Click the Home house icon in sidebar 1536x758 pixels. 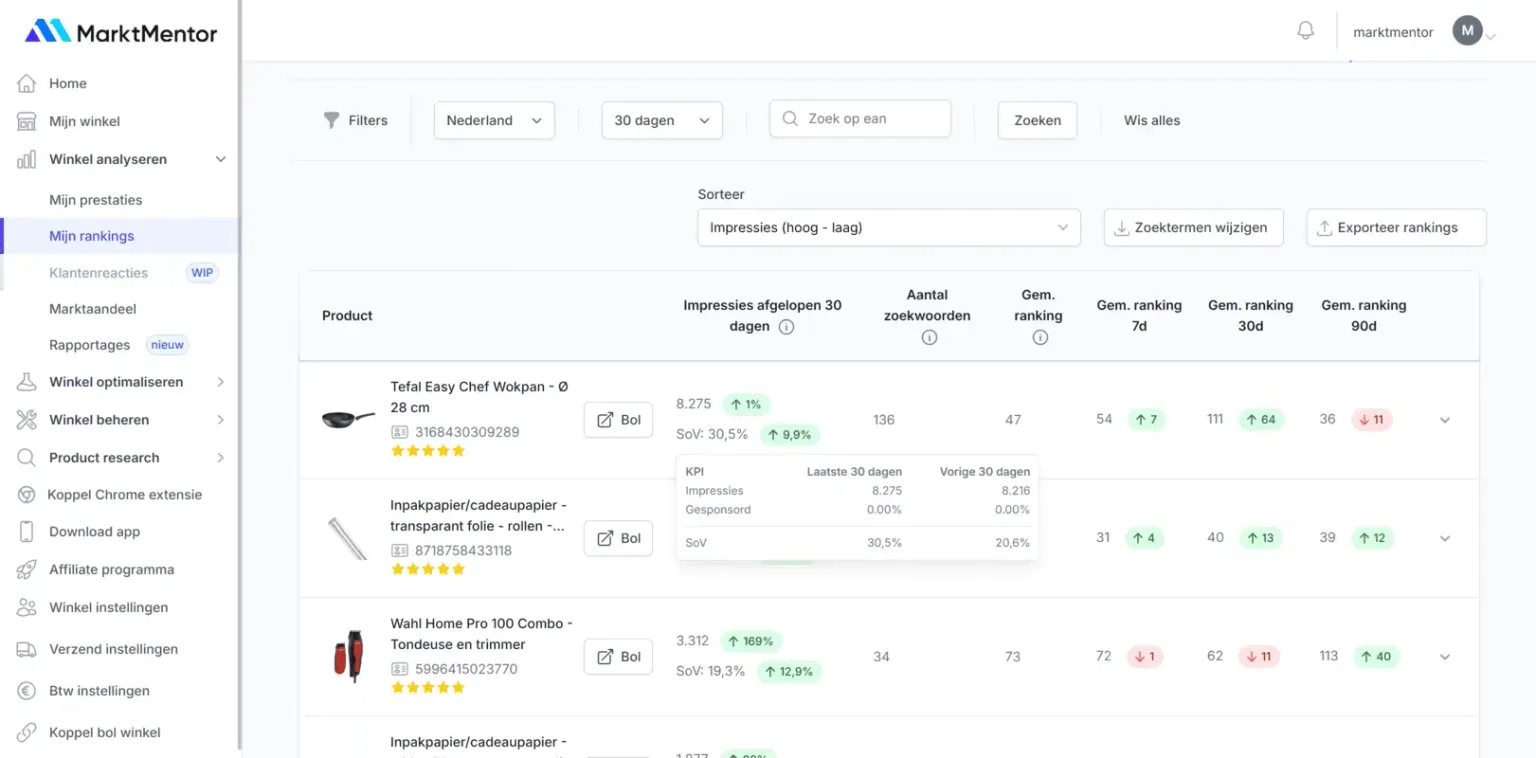tap(27, 83)
